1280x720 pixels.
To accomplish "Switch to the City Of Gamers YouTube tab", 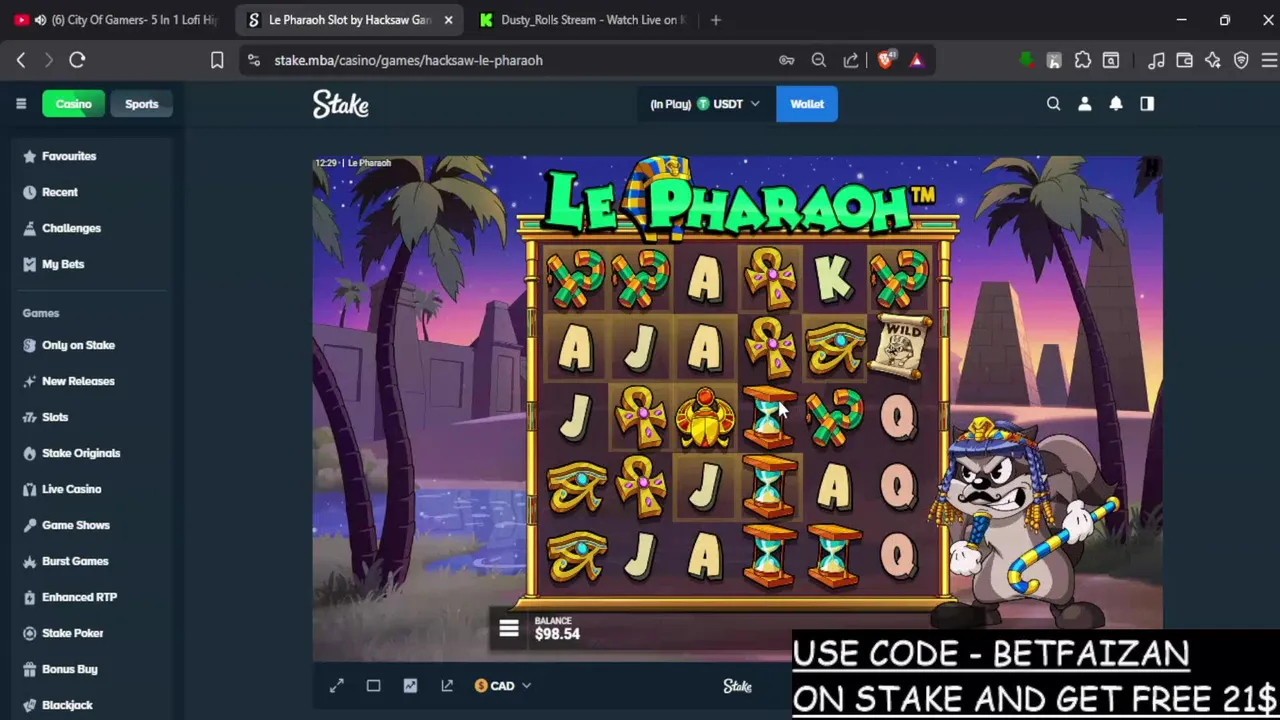I will pyautogui.click(x=115, y=20).
